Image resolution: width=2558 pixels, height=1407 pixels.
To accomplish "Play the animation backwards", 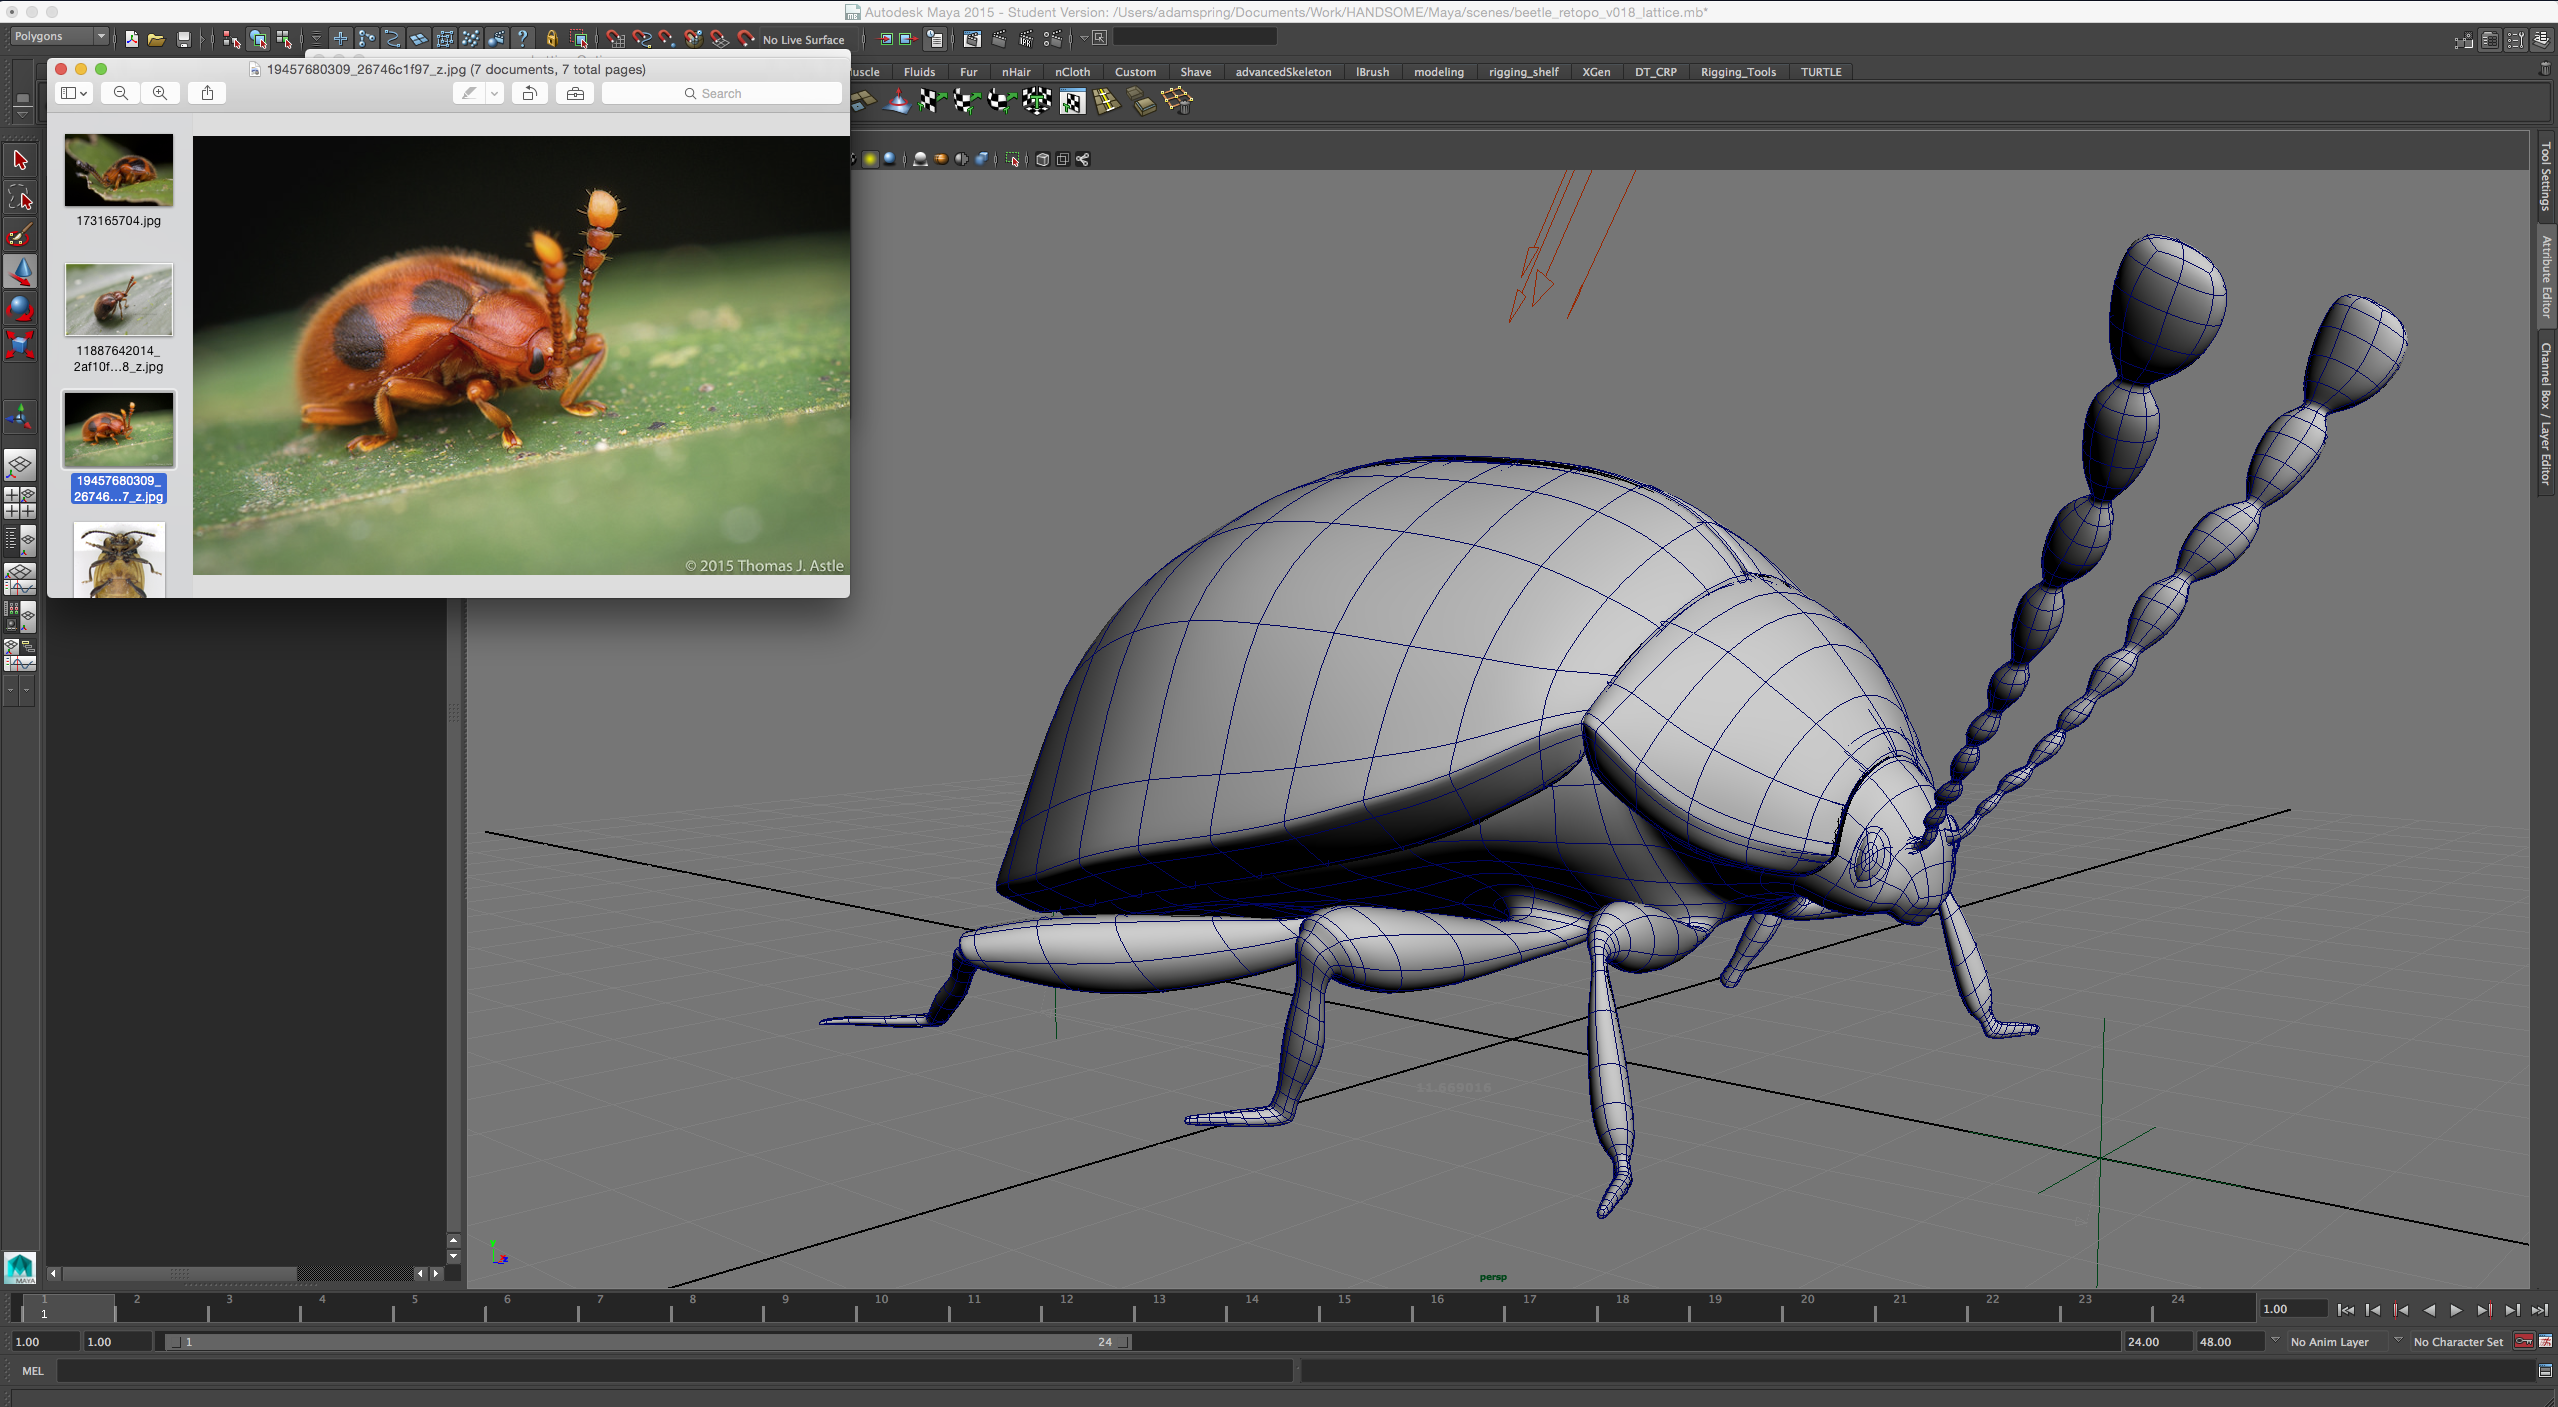I will tap(2429, 1310).
